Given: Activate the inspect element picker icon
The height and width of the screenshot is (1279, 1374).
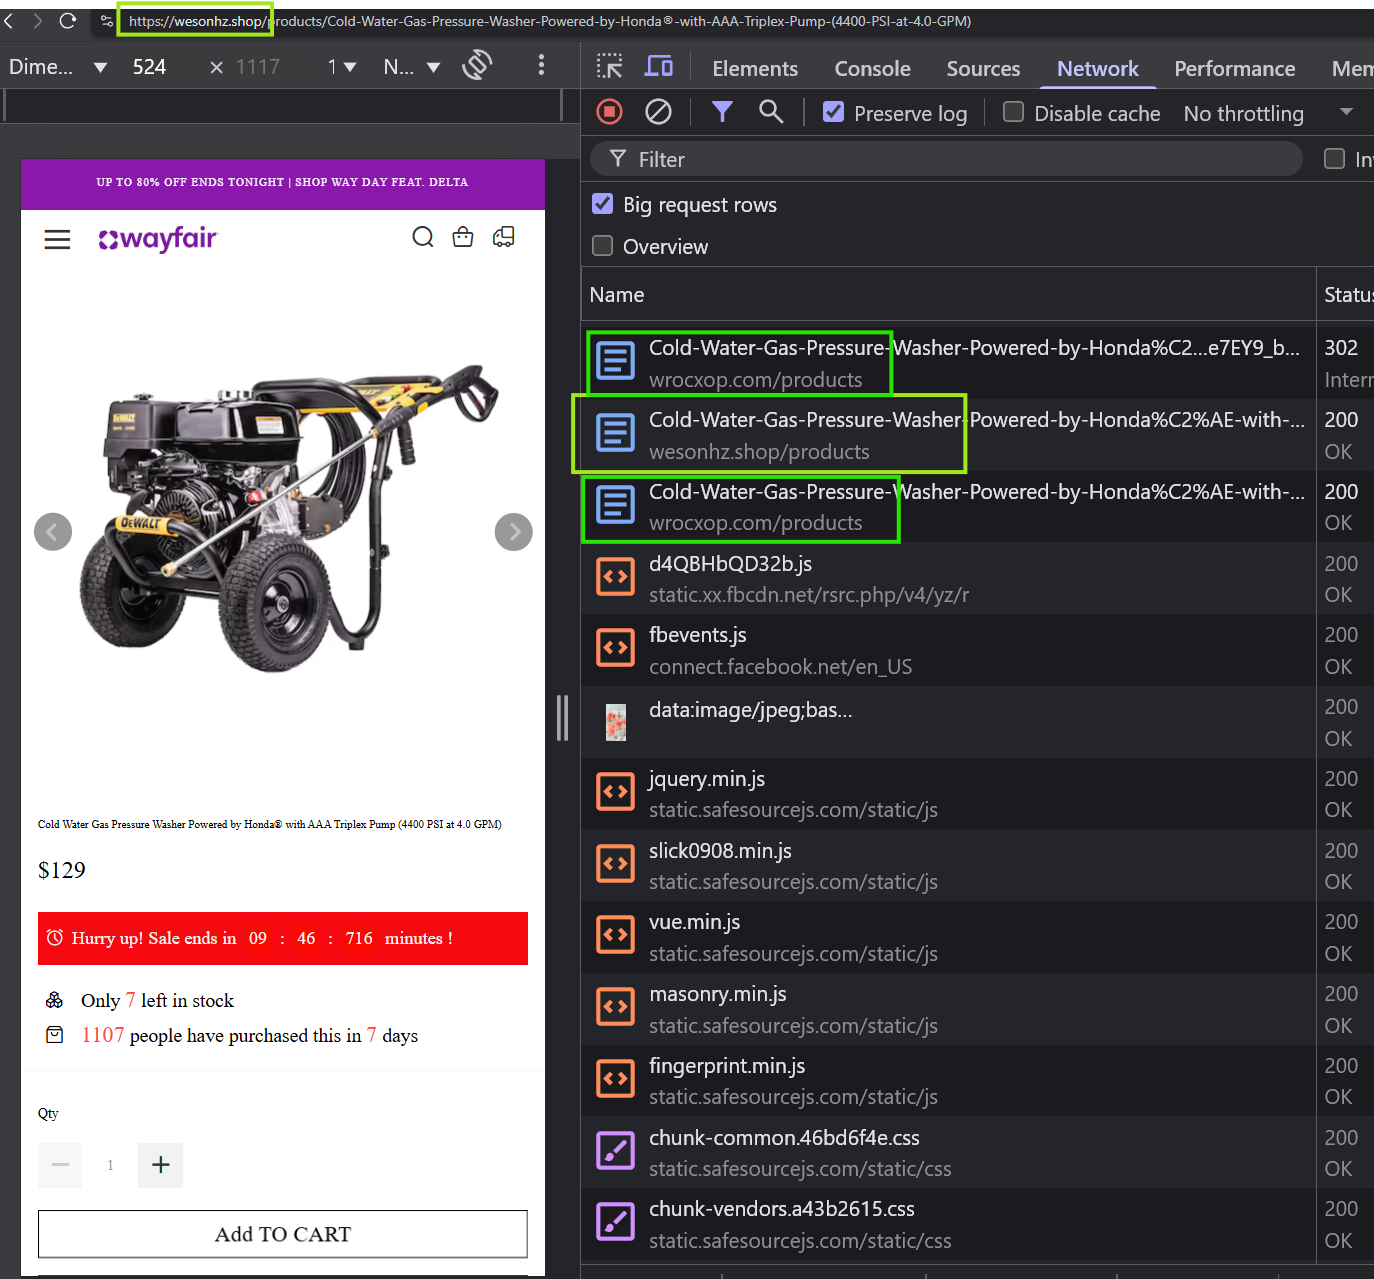Looking at the screenshot, I should point(609,67).
